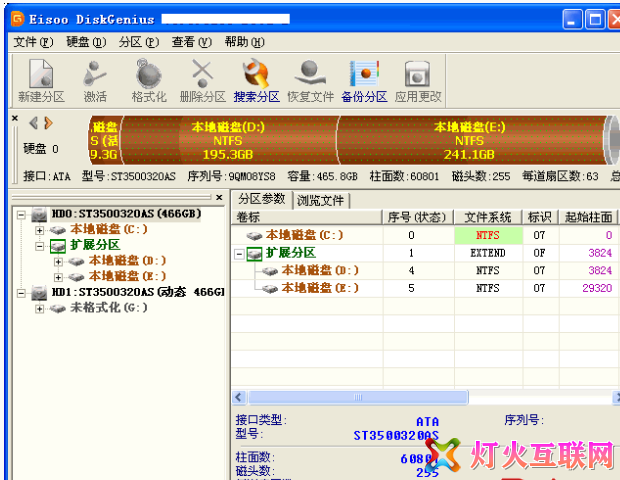620x480 pixels.
Task: Click the 卷标 column header
Action: [x=306, y=217]
